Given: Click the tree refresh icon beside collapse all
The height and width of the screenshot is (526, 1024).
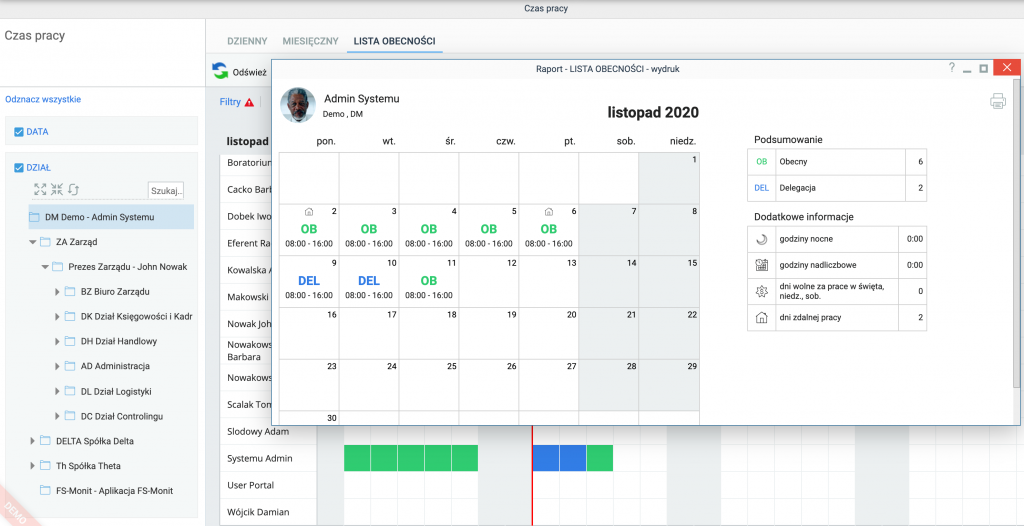Looking at the screenshot, I should click(73, 189).
